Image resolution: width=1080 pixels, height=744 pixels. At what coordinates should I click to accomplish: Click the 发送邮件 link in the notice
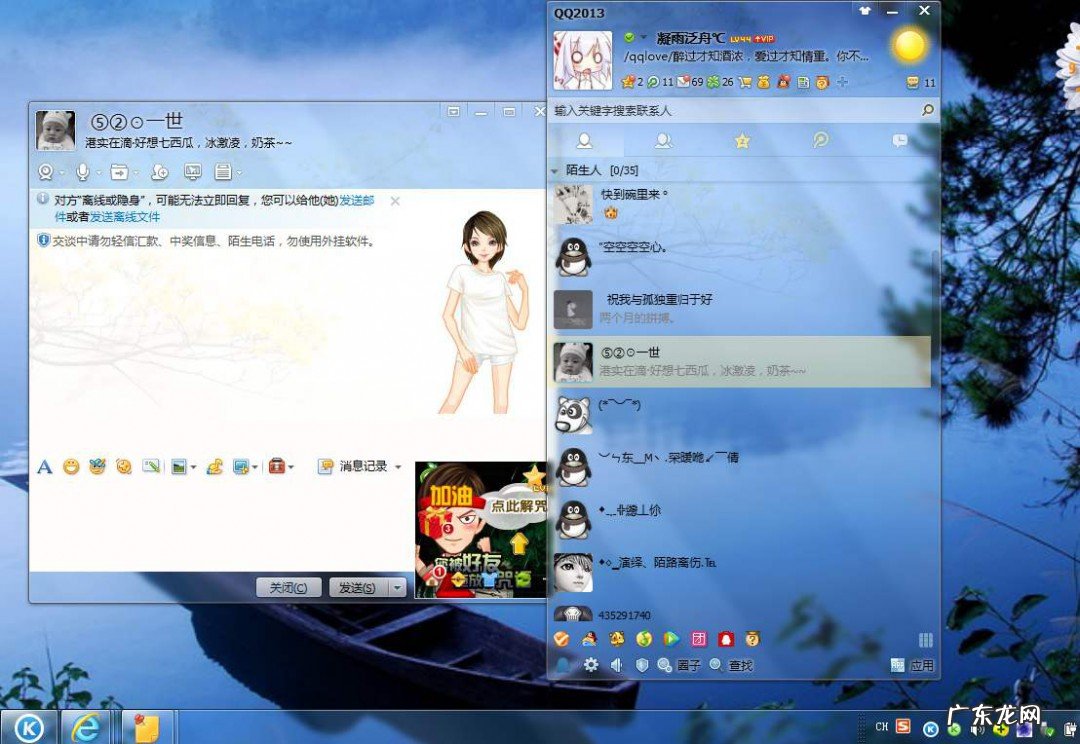click(358, 199)
